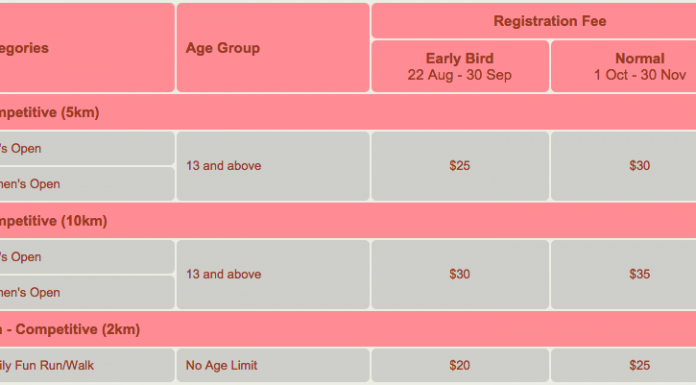Click the $25 normal fee for Fun Run

tap(623, 365)
